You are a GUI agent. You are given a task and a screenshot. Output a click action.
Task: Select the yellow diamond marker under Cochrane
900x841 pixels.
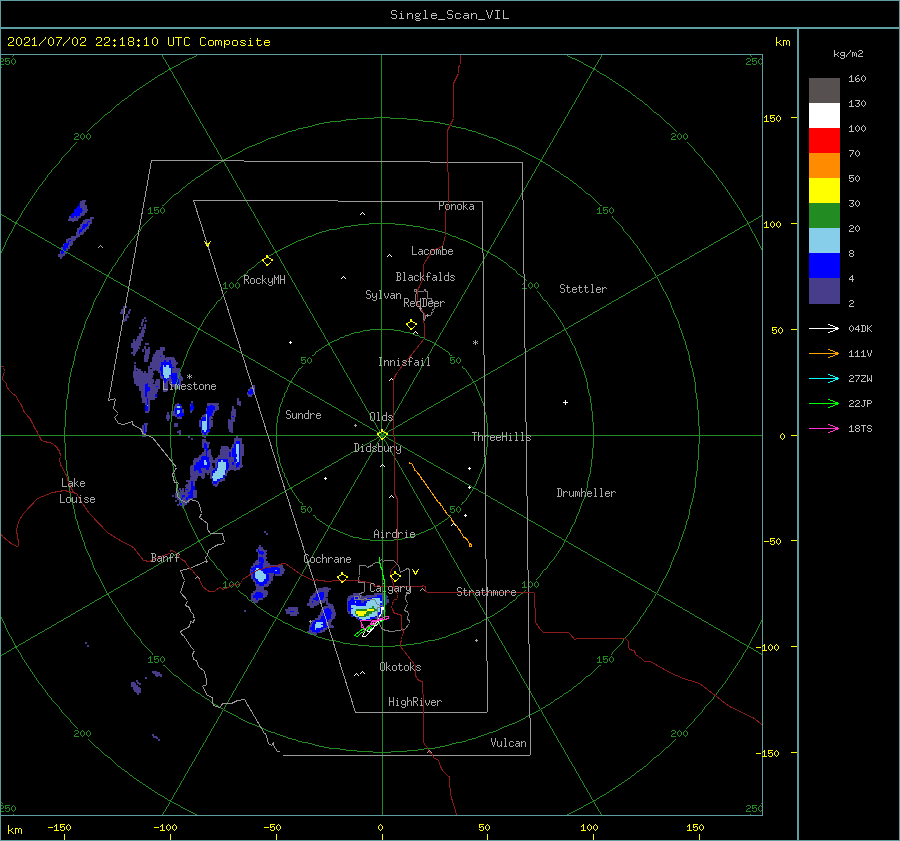tap(343, 578)
